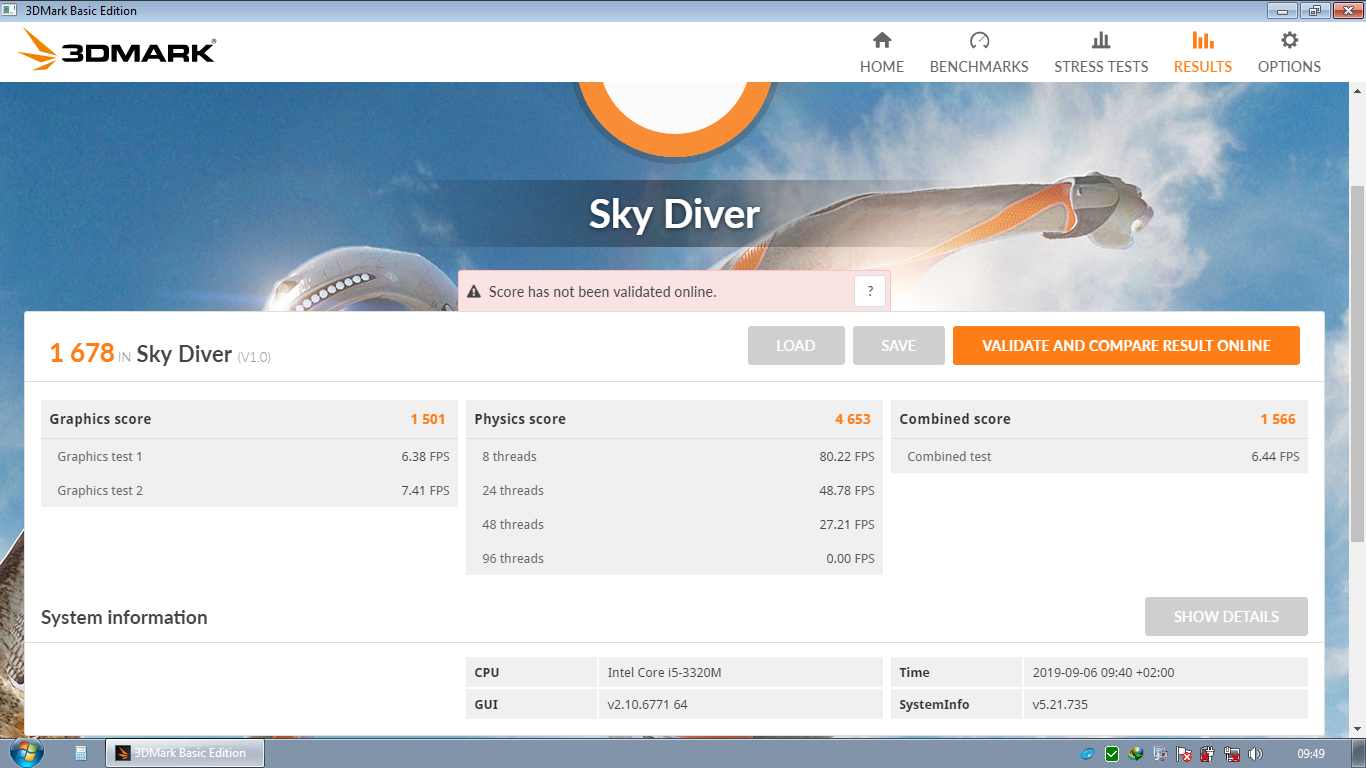Click the monitor display tray icon

[1160, 754]
